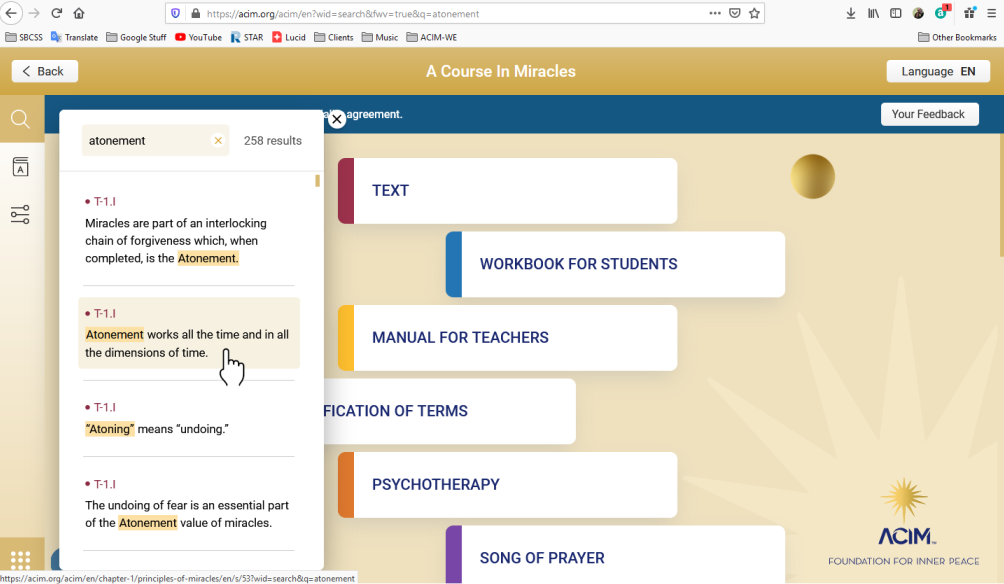Open result 'Miracles are part of an interlocking chain'
This screenshot has height=584, width=1004.
188,232
